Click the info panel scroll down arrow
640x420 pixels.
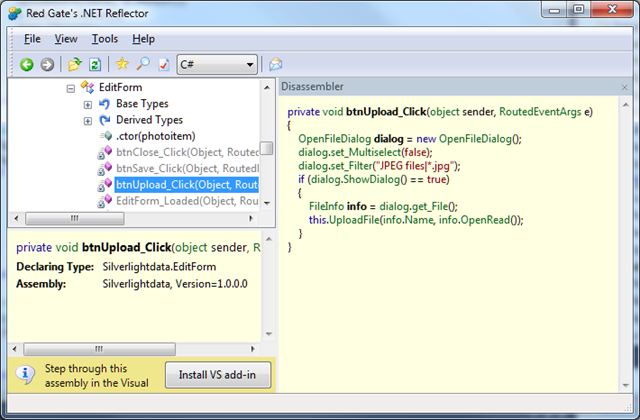[269, 334]
